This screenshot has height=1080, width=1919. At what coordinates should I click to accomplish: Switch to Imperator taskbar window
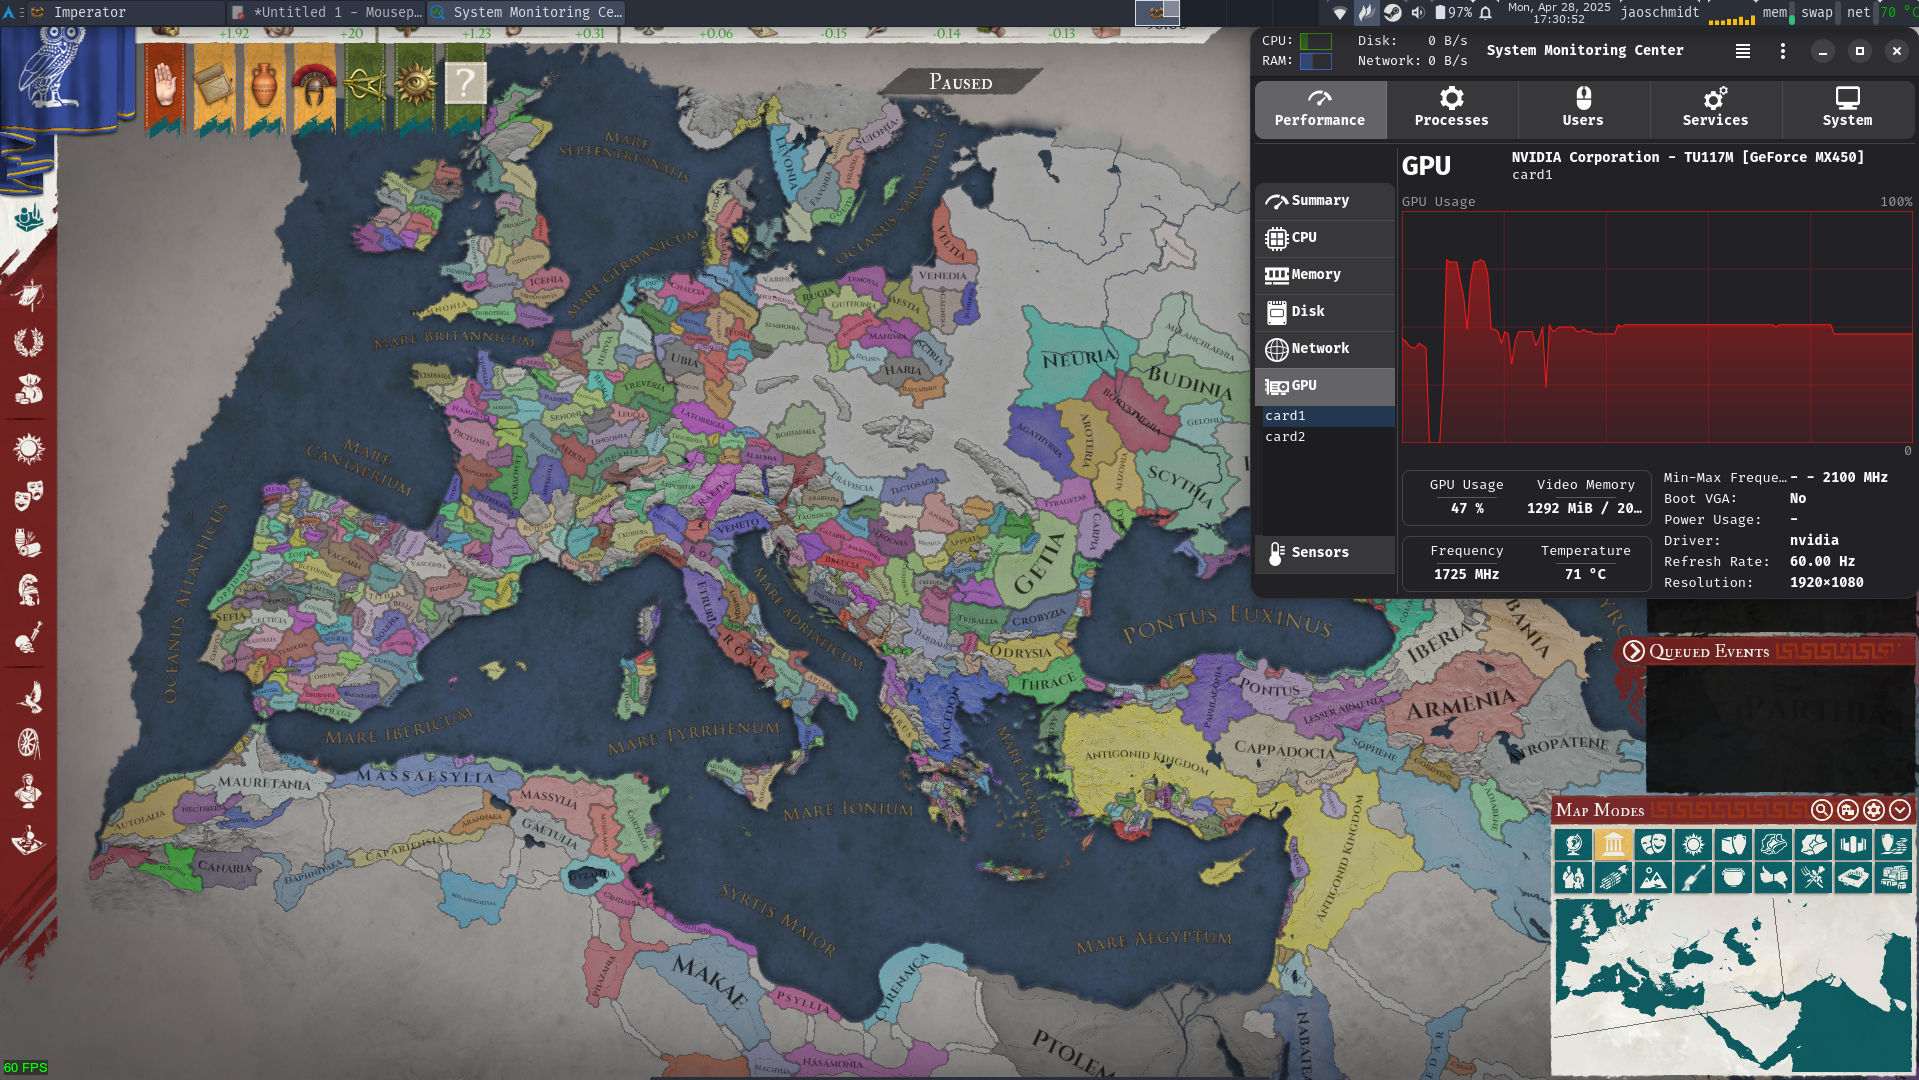point(124,12)
